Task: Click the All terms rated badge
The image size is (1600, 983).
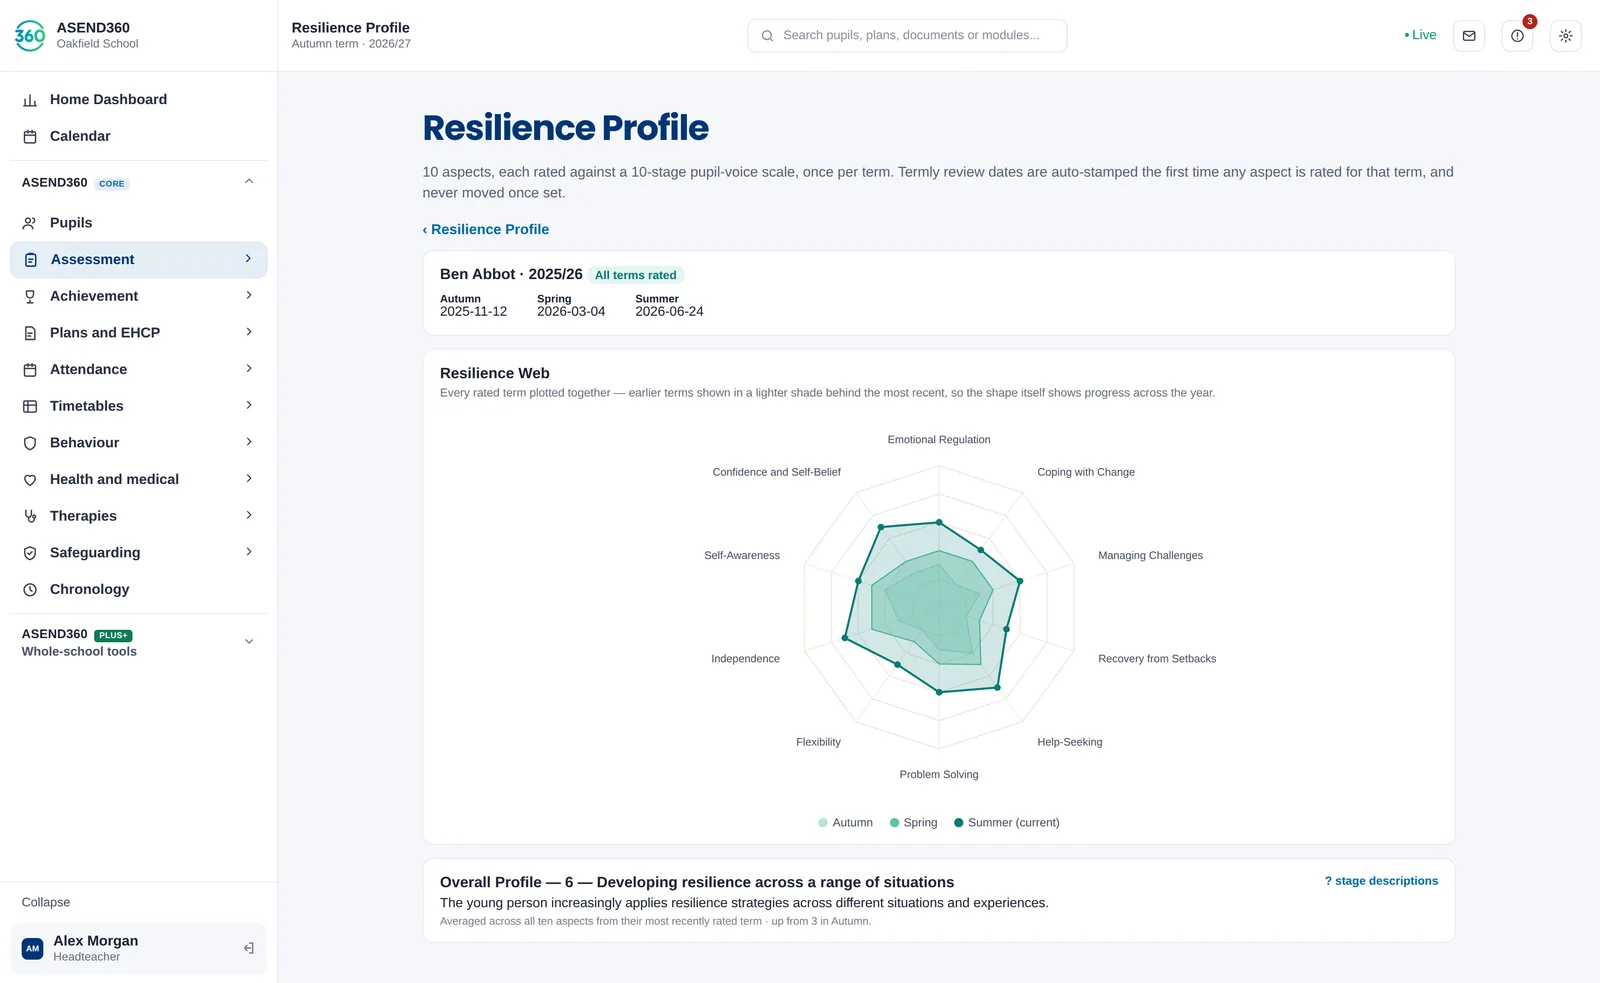Action: (x=636, y=276)
